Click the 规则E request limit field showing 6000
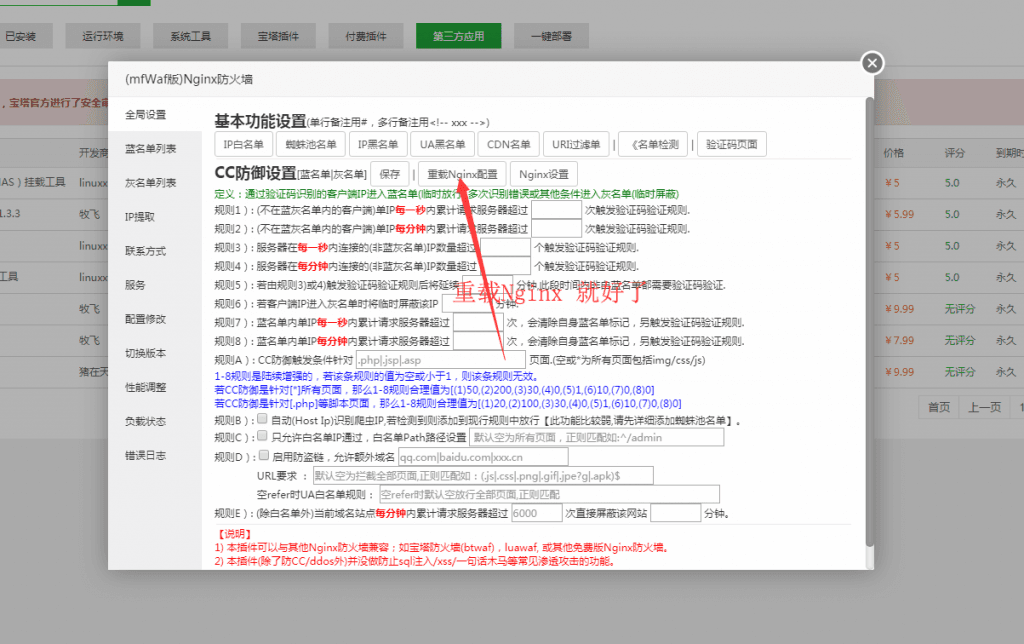 (x=536, y=513)
